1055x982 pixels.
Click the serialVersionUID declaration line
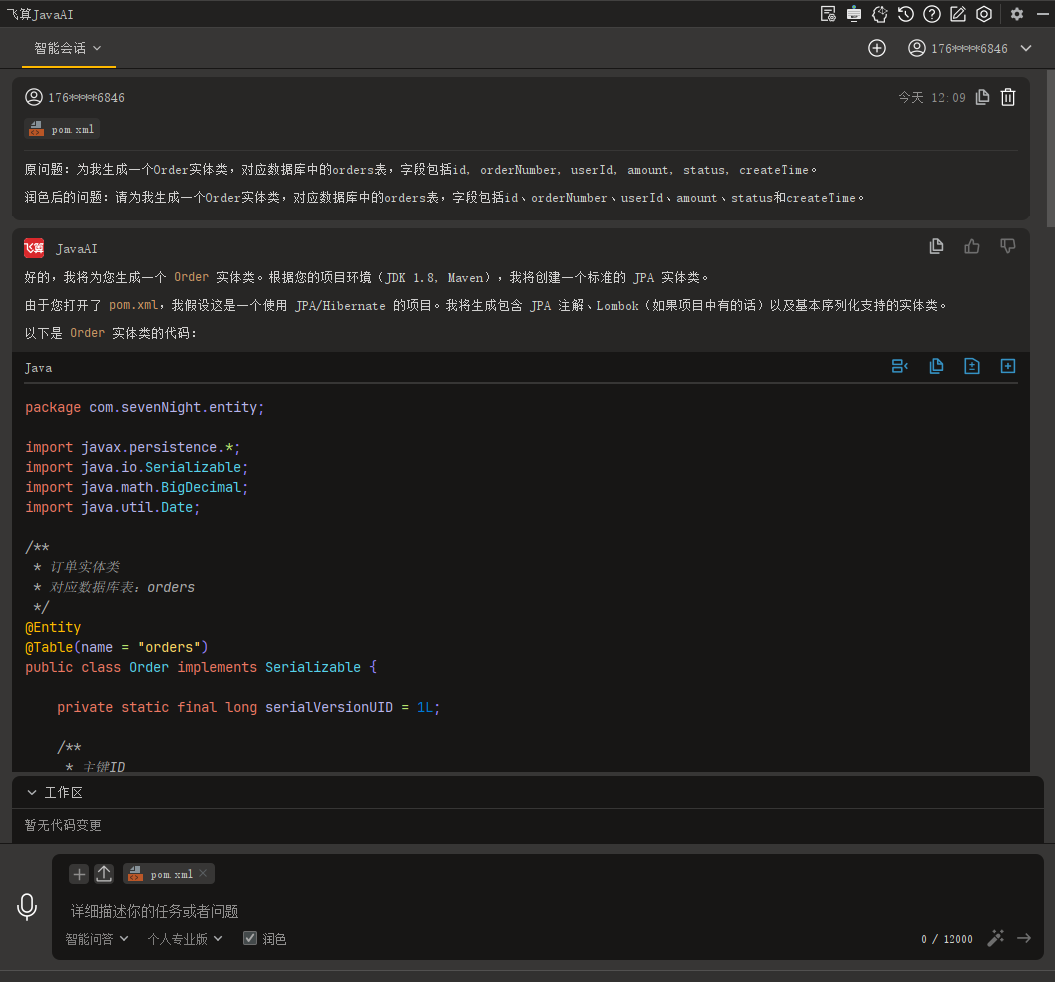(248, 708)
